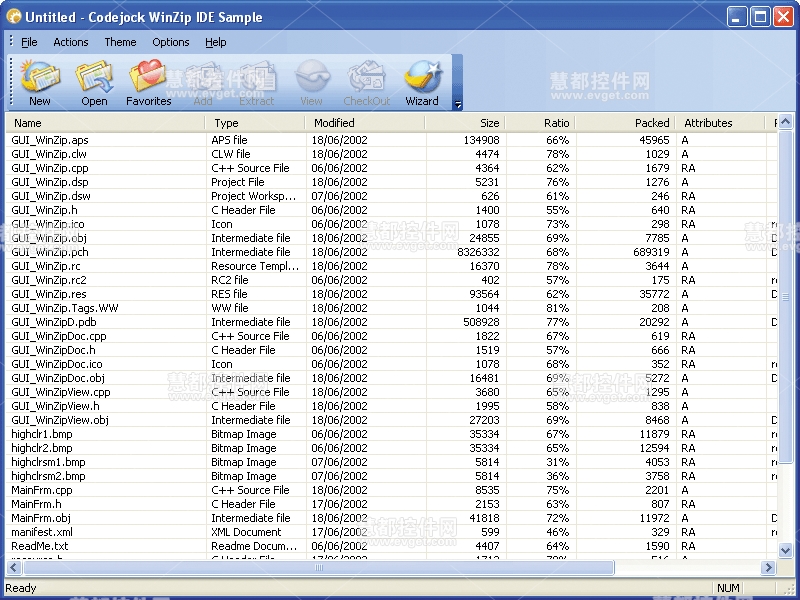This screenshot has height=600, width=800.
Task: Sort list by Size column header
Action: point(465,123)
